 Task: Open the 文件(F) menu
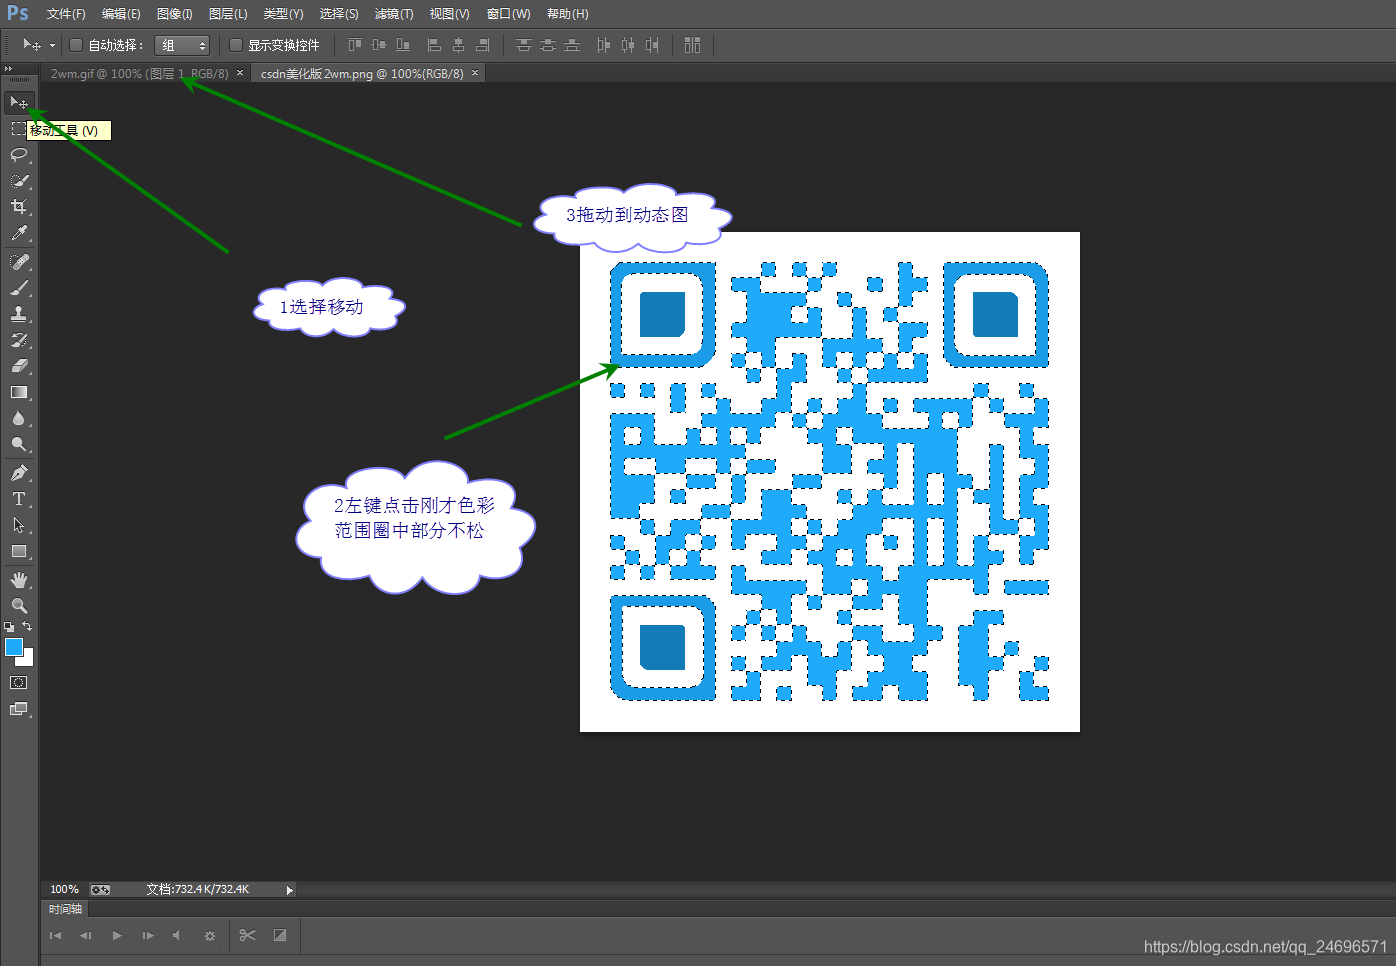[66, 14]
